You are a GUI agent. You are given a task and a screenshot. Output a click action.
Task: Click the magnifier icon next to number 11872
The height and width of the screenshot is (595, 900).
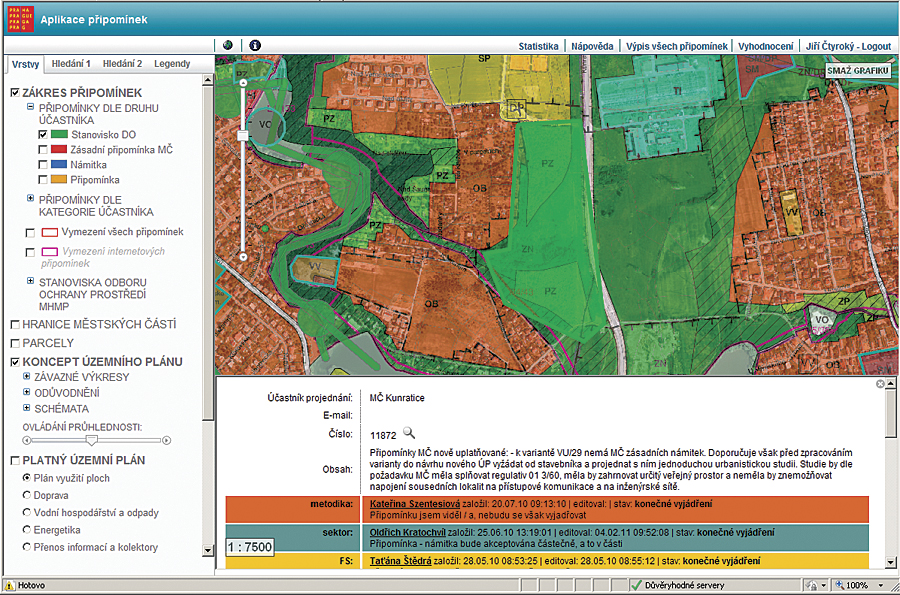pos(408,434)
